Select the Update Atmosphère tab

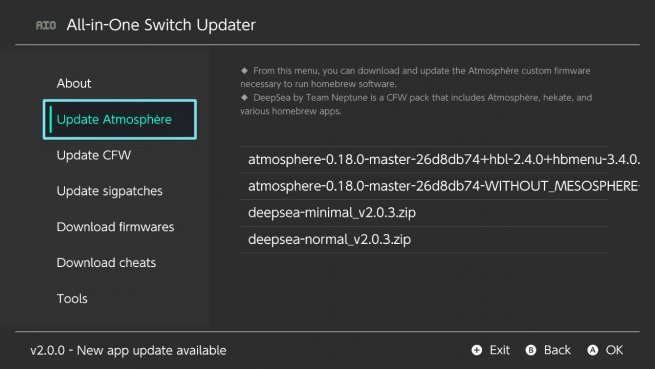coord(119,120)
